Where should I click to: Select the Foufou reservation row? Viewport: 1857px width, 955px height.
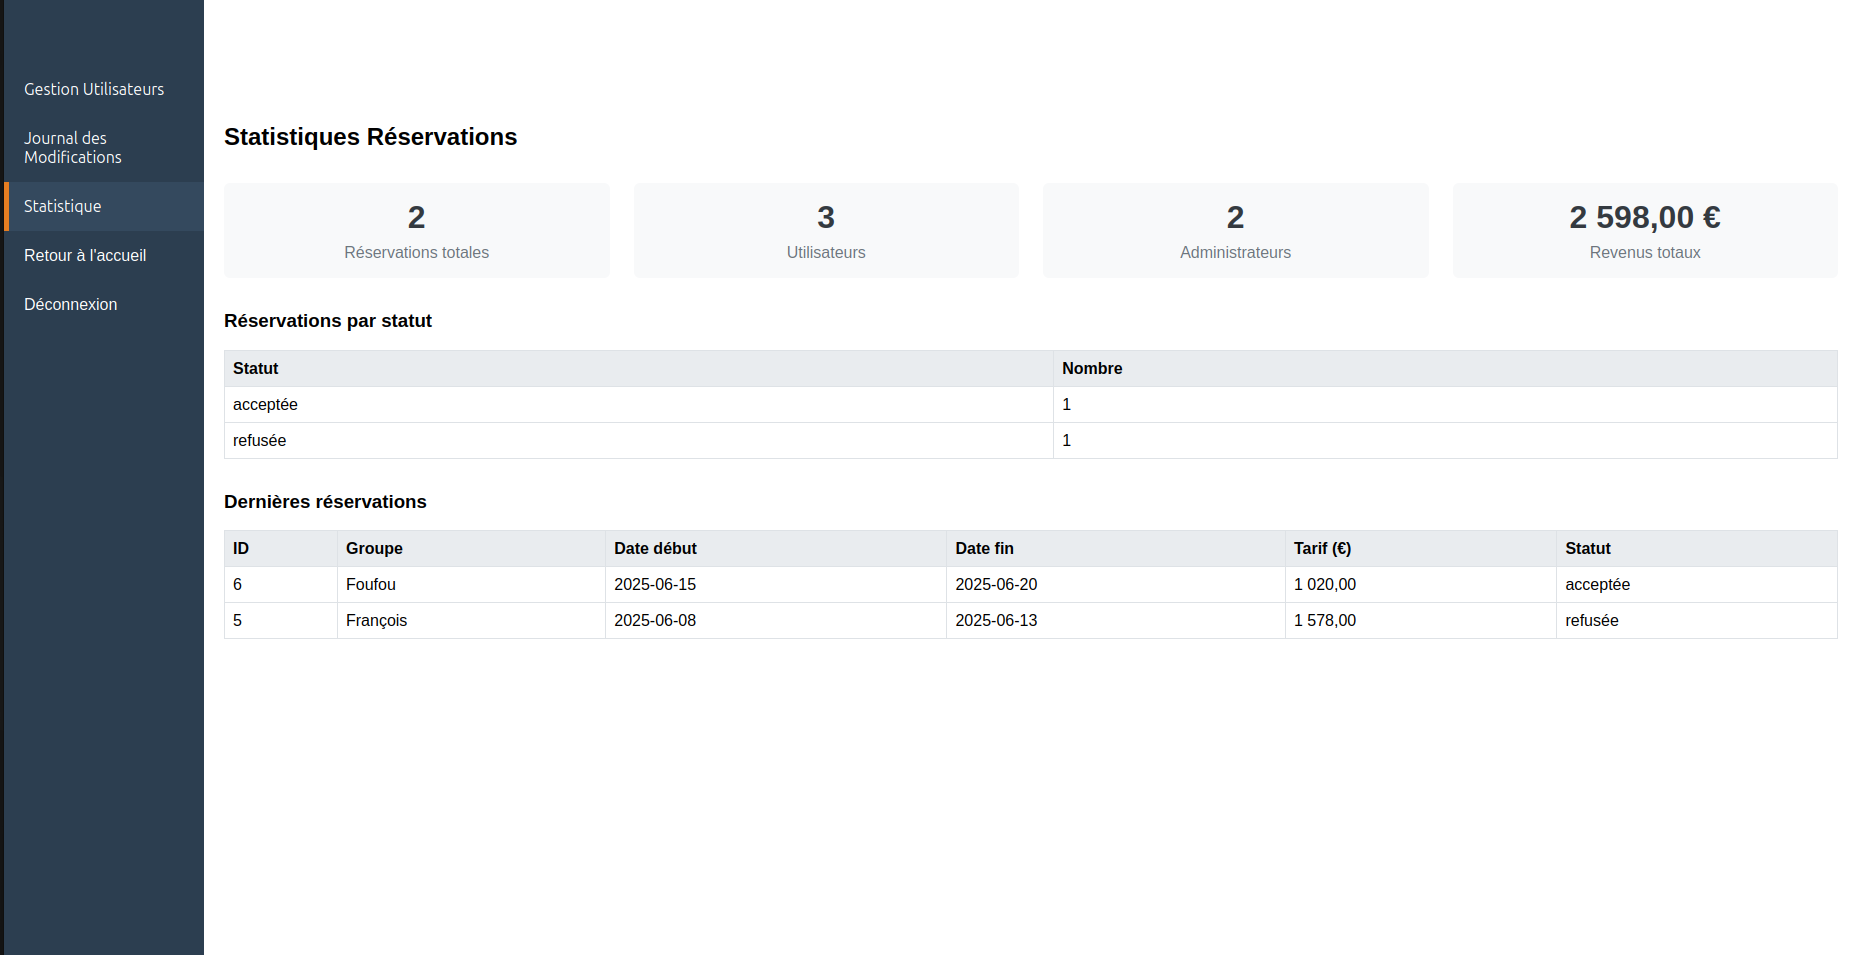pos(371,584)
